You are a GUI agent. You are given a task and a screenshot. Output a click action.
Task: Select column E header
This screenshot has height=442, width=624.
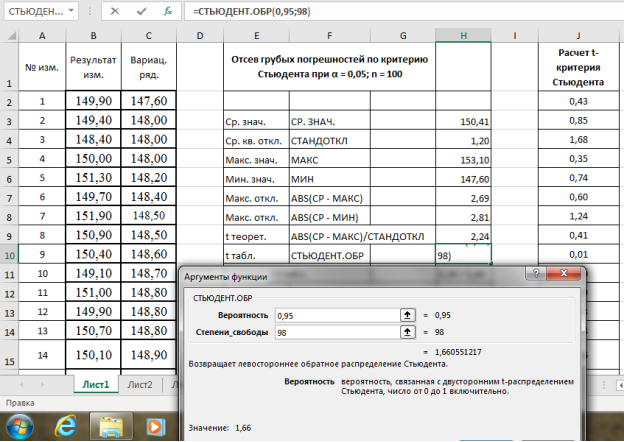pos(256,36)
